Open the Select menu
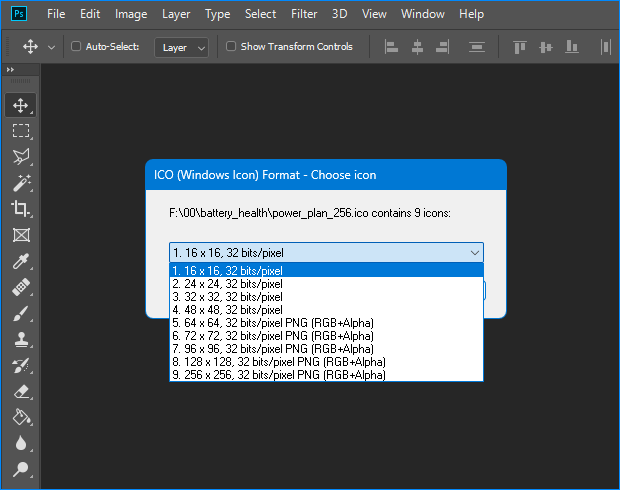 click(x=260, y=14)
